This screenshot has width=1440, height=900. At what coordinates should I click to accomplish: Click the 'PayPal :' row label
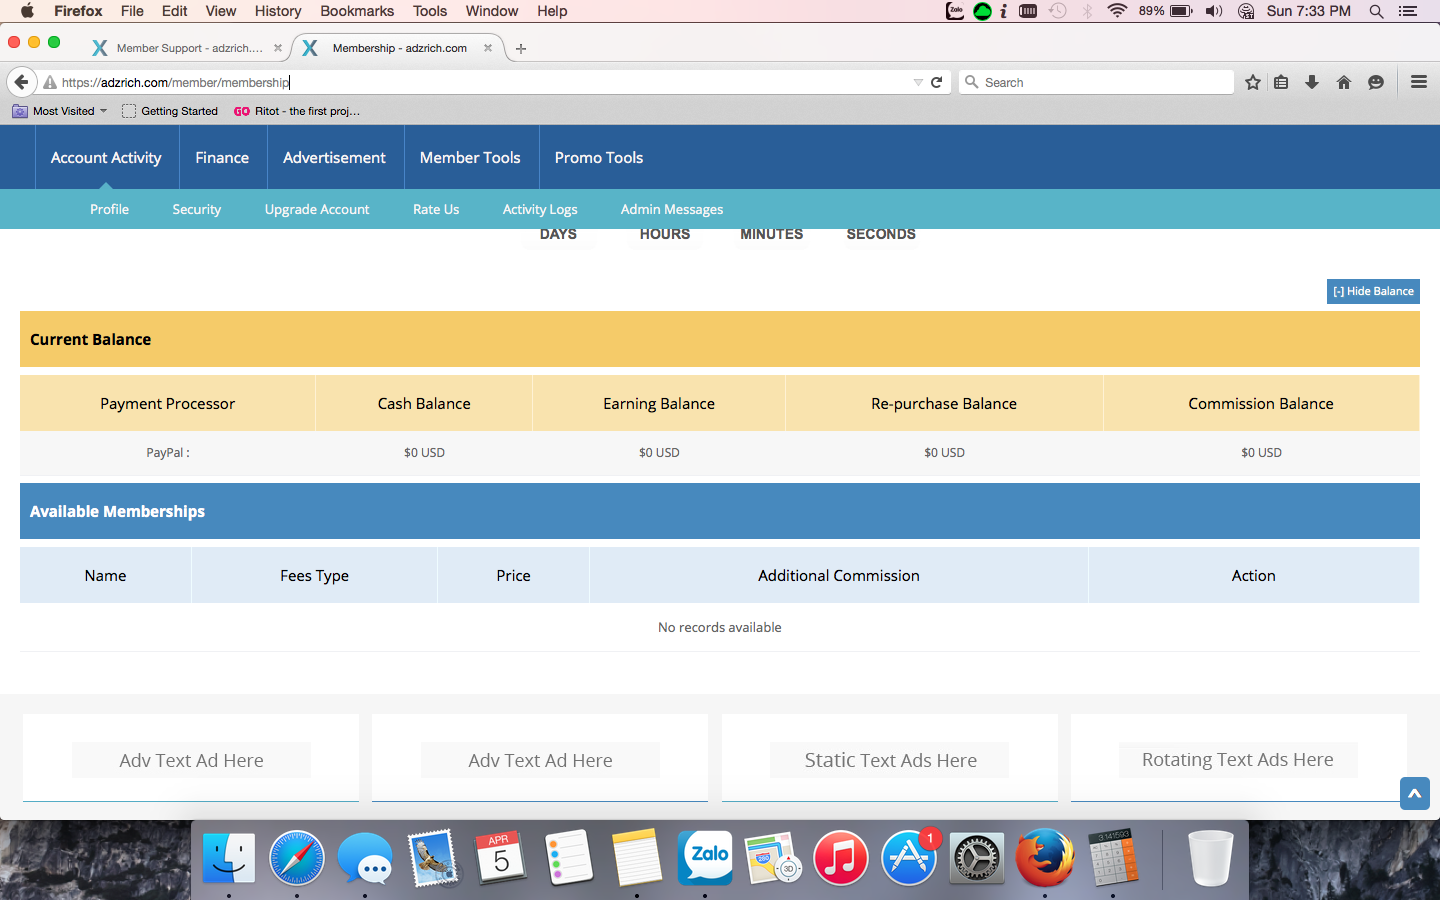[168, 452]
